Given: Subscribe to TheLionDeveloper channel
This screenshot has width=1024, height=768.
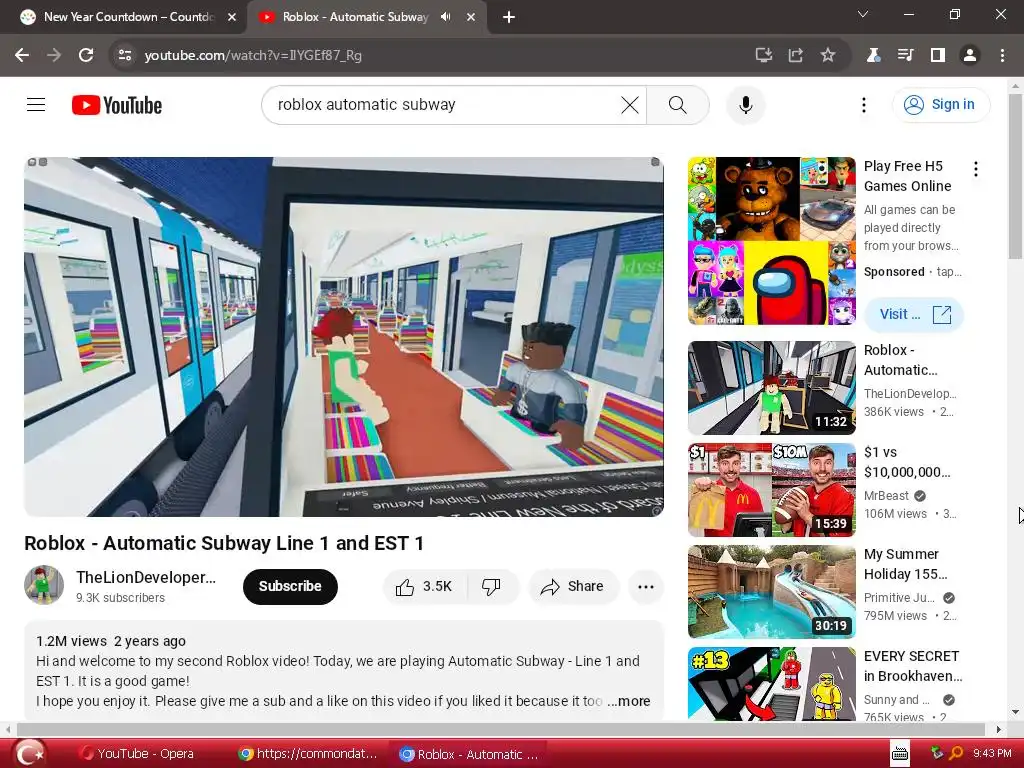Looking at the screenshot, I should click(290, 586).
